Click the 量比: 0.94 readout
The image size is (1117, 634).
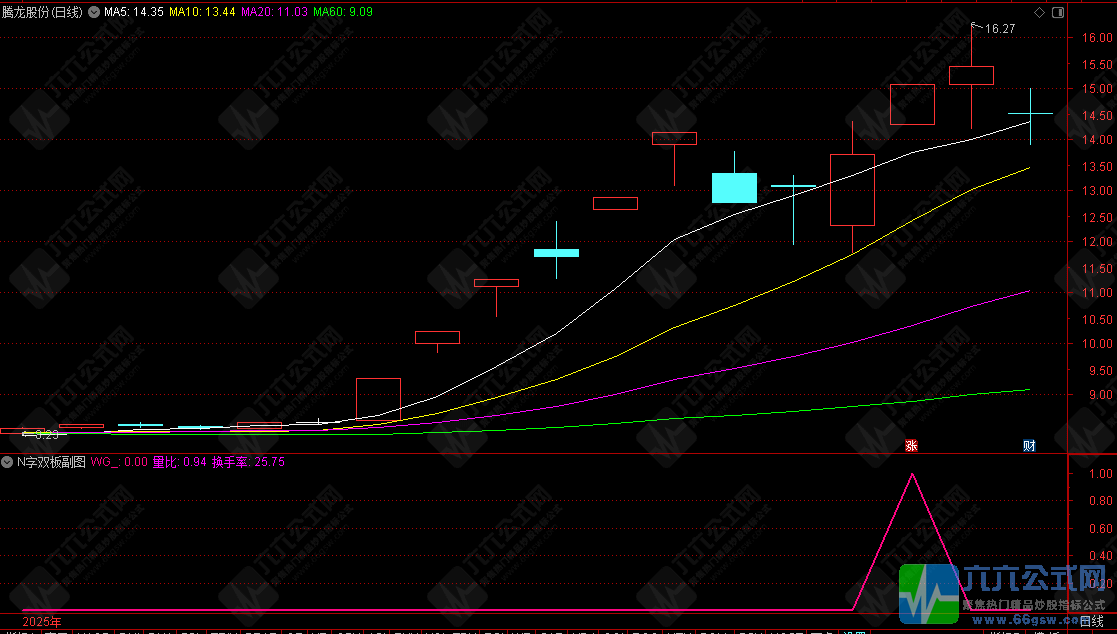point(180,462)
